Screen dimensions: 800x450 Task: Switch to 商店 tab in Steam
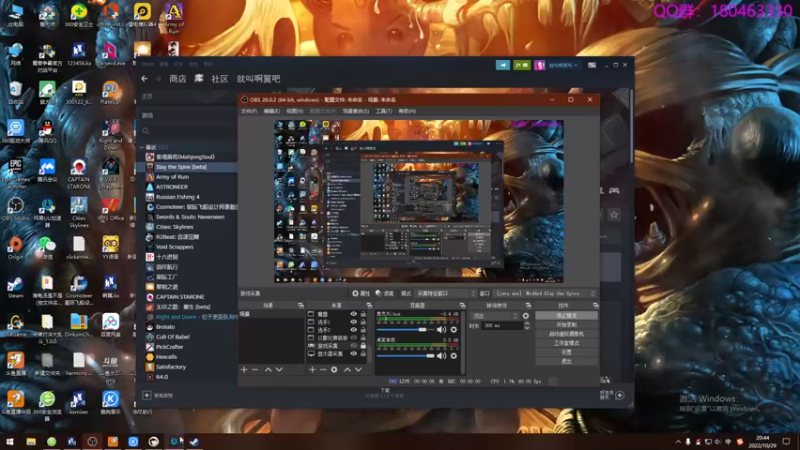pos(178,79)
